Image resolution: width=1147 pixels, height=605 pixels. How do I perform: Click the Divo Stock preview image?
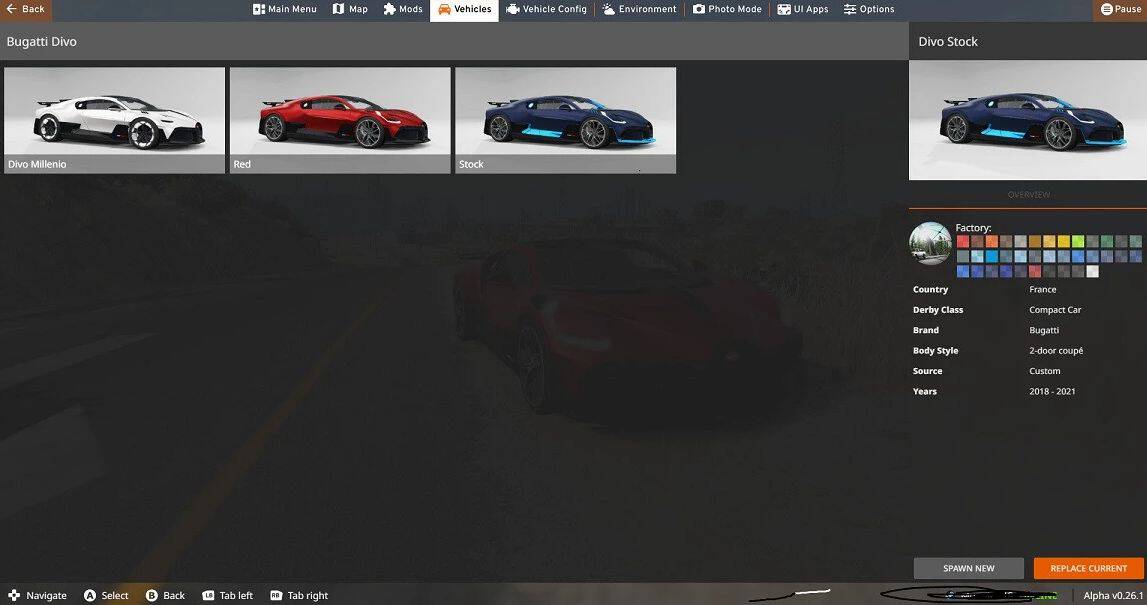(1027, 120)
